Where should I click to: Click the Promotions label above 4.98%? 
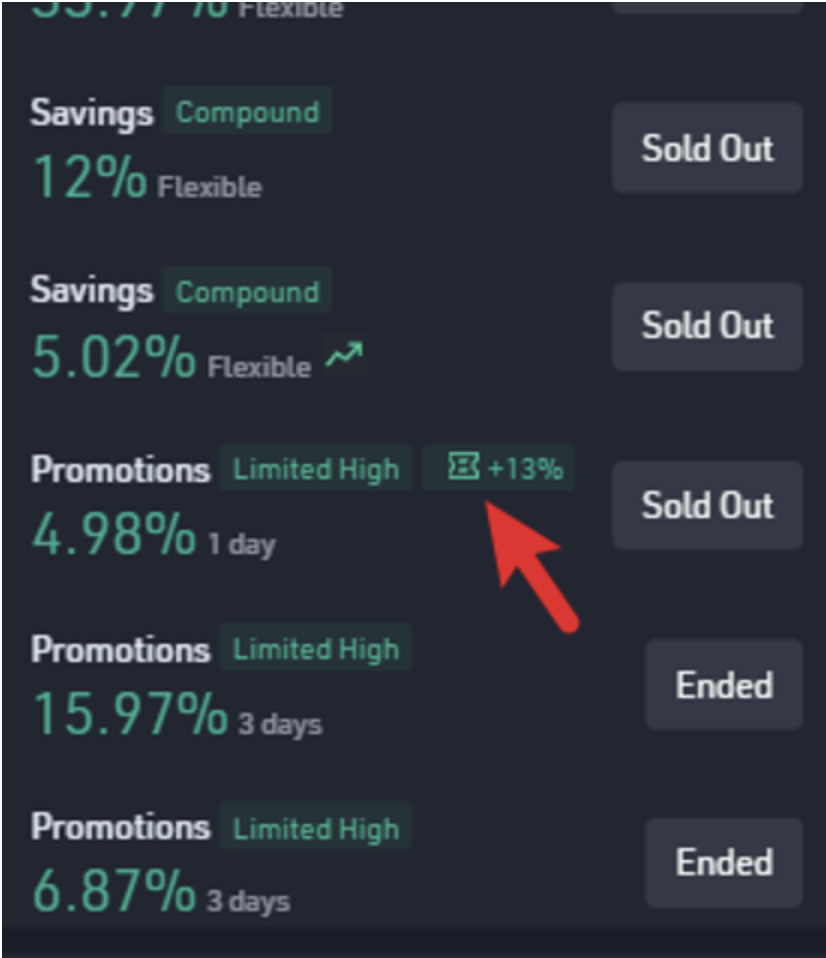point(120,469)
